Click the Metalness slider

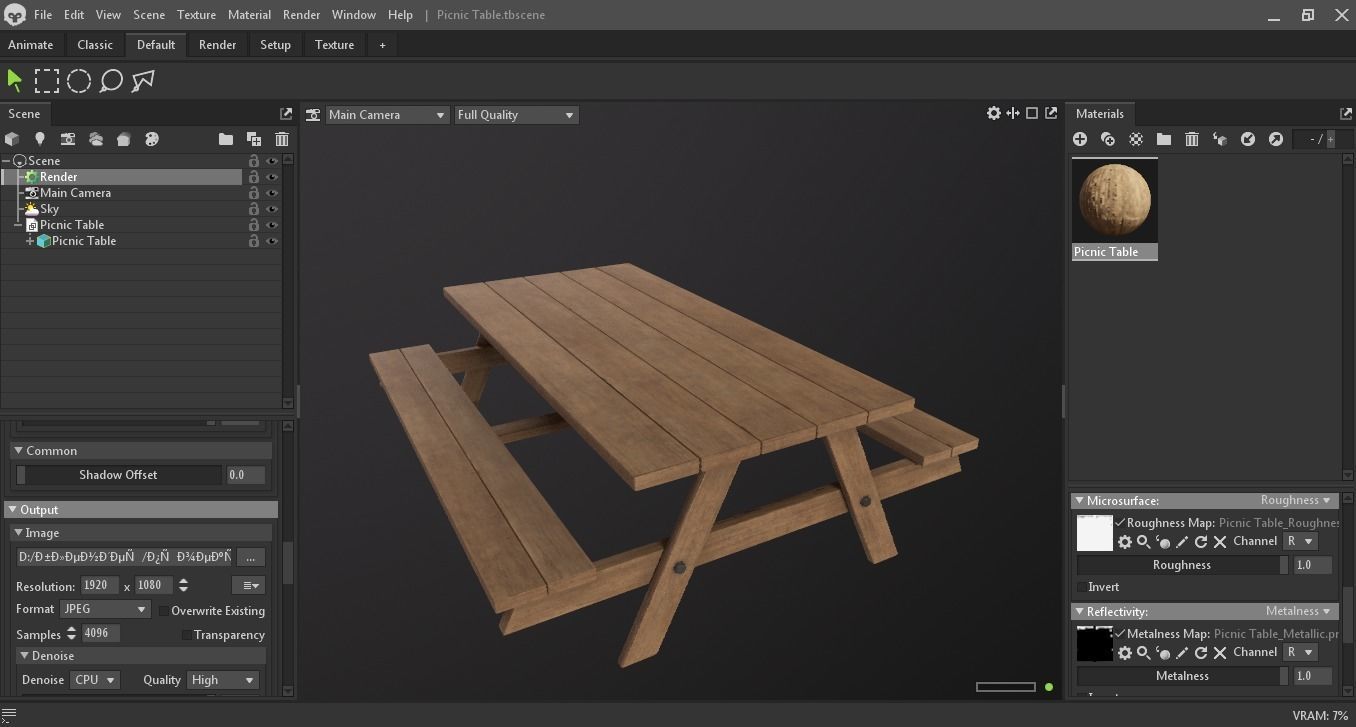tap(1182, 676)
